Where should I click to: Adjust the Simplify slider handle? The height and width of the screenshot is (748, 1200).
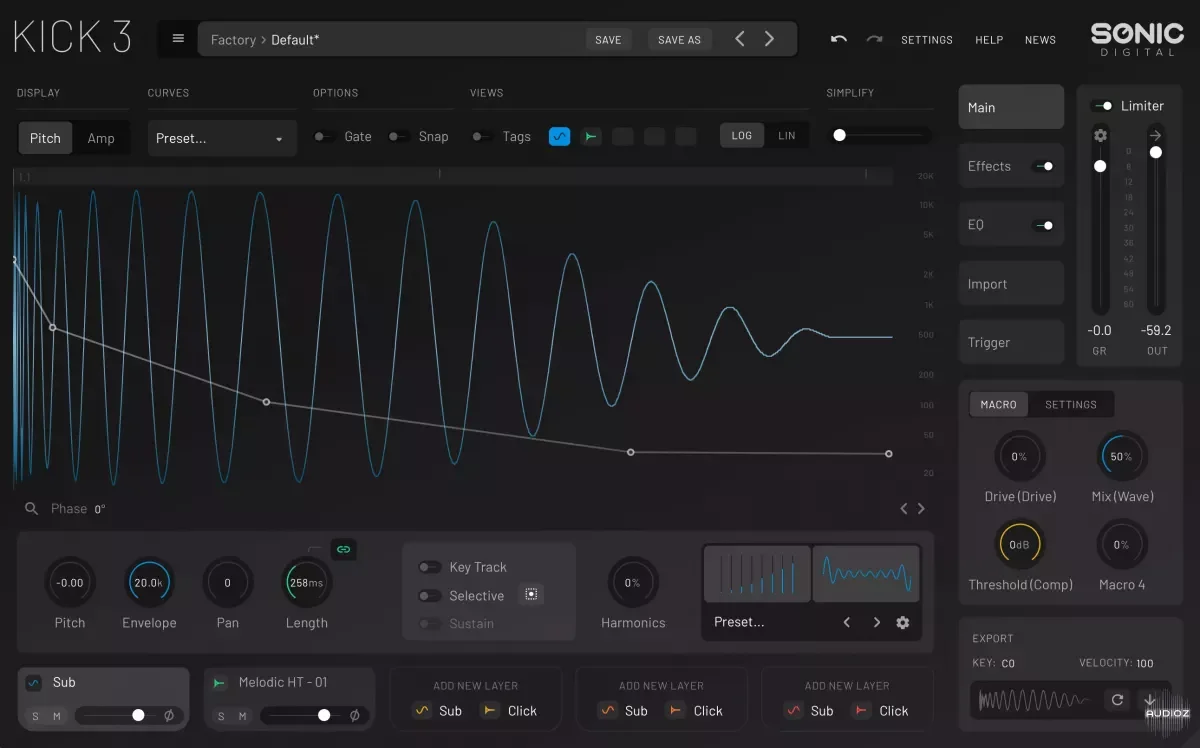click(x=839, y=135)
